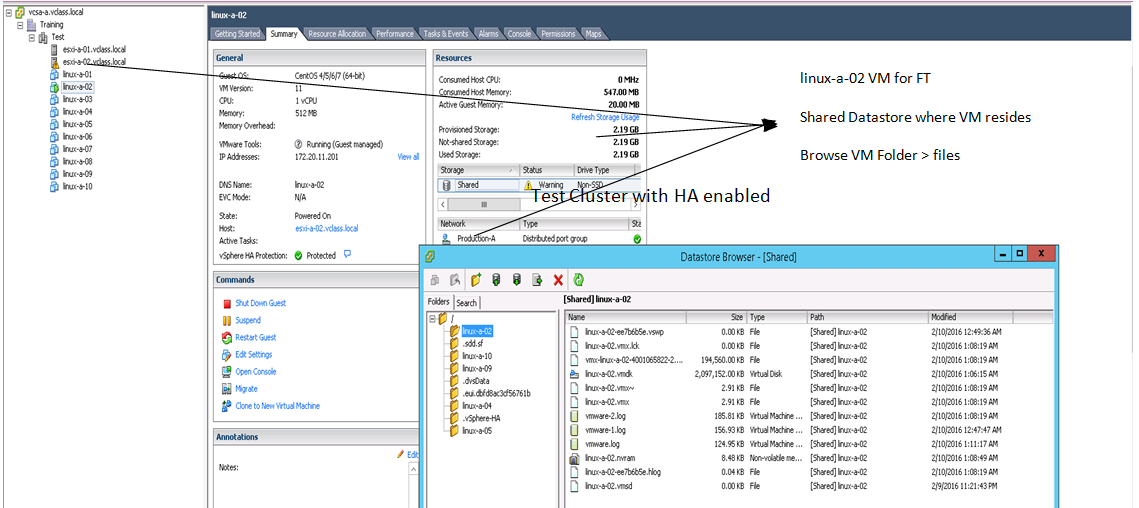Click the Restart Guest icon in Commands
The width and height of the screenshot is (1139, 508).
tap(227, 337)
